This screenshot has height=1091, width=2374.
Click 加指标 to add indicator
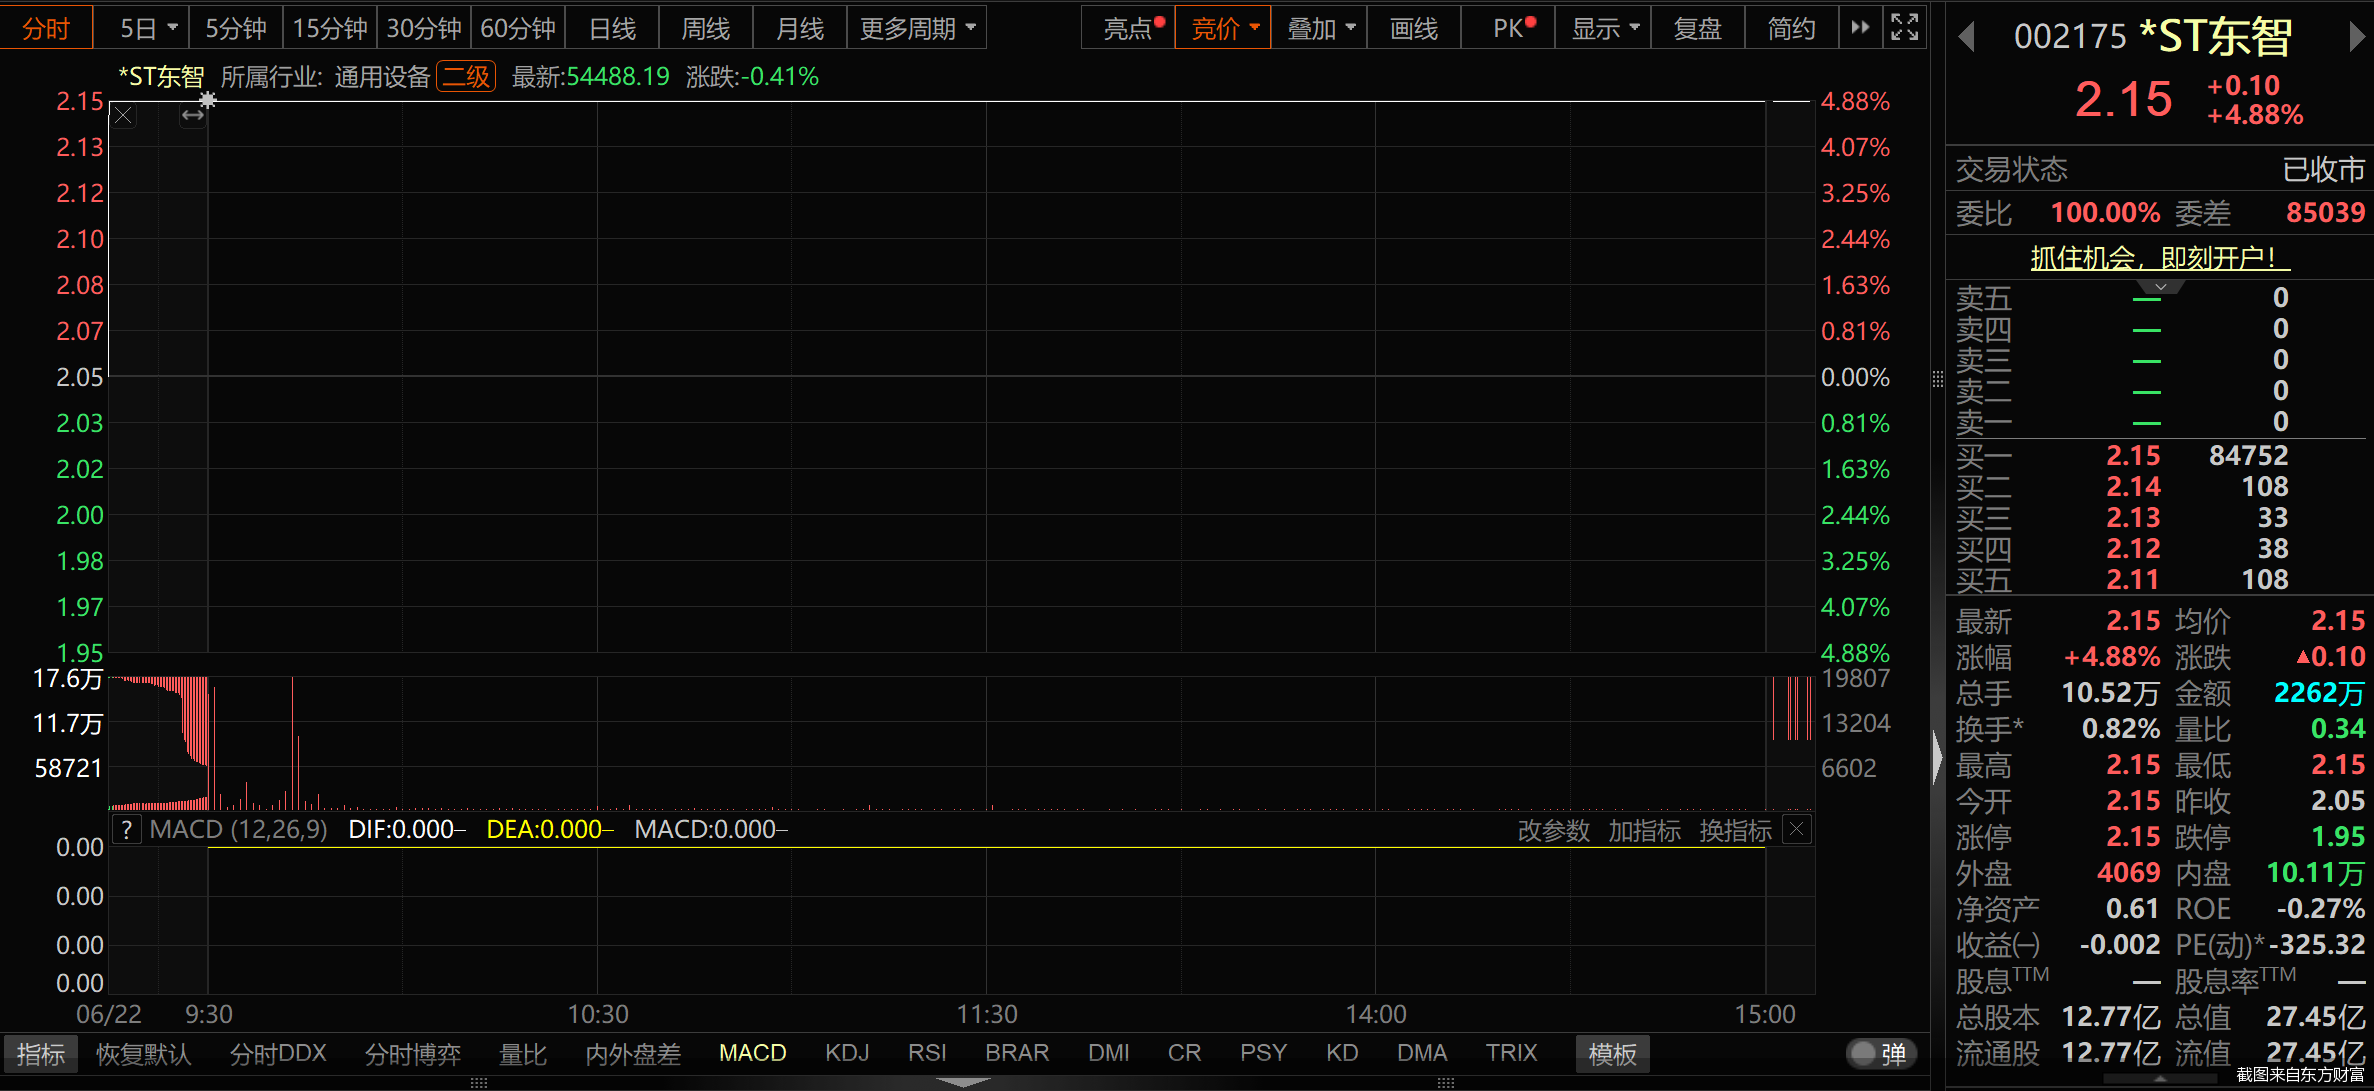click(1644, 831)
